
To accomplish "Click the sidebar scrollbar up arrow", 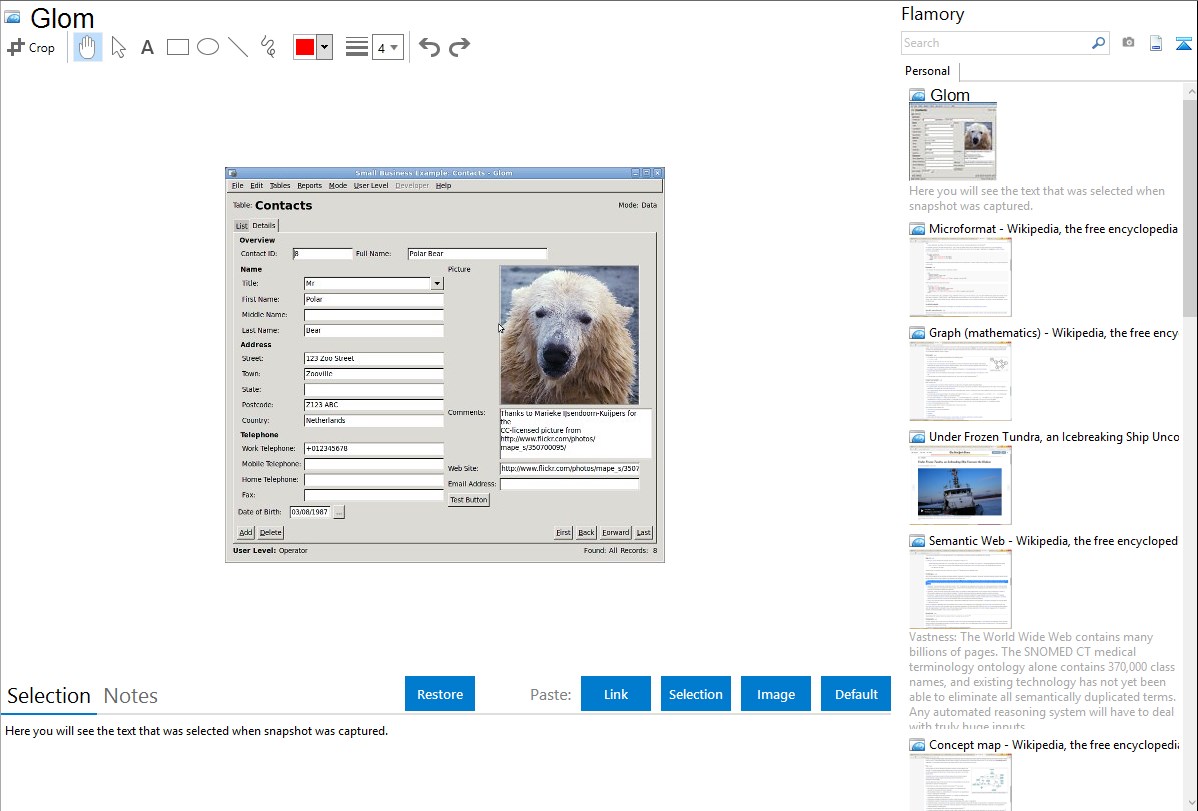I will [x=1189, y=91].
